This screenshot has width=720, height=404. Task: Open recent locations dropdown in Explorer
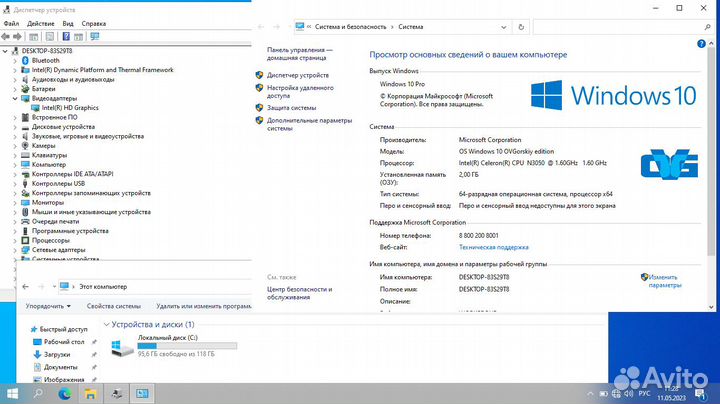(x=54, y=286)
